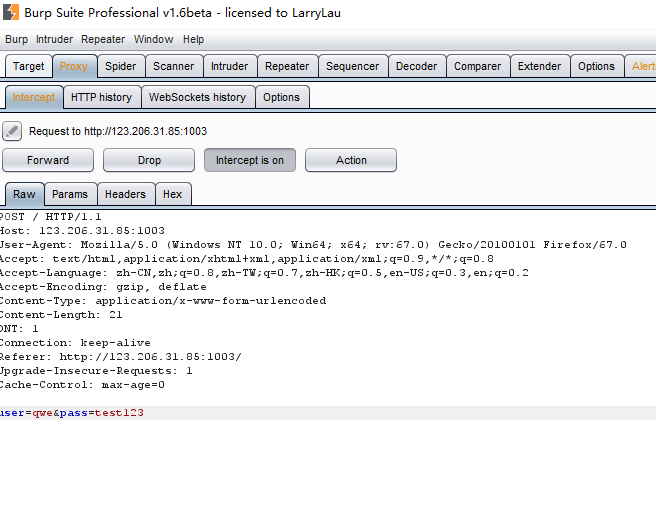The width and height of the screenshot is (656, 515).
Task: Click the 'Upgrade-Insecure-Requests: 1' line
Action: (x=96, y=371)
